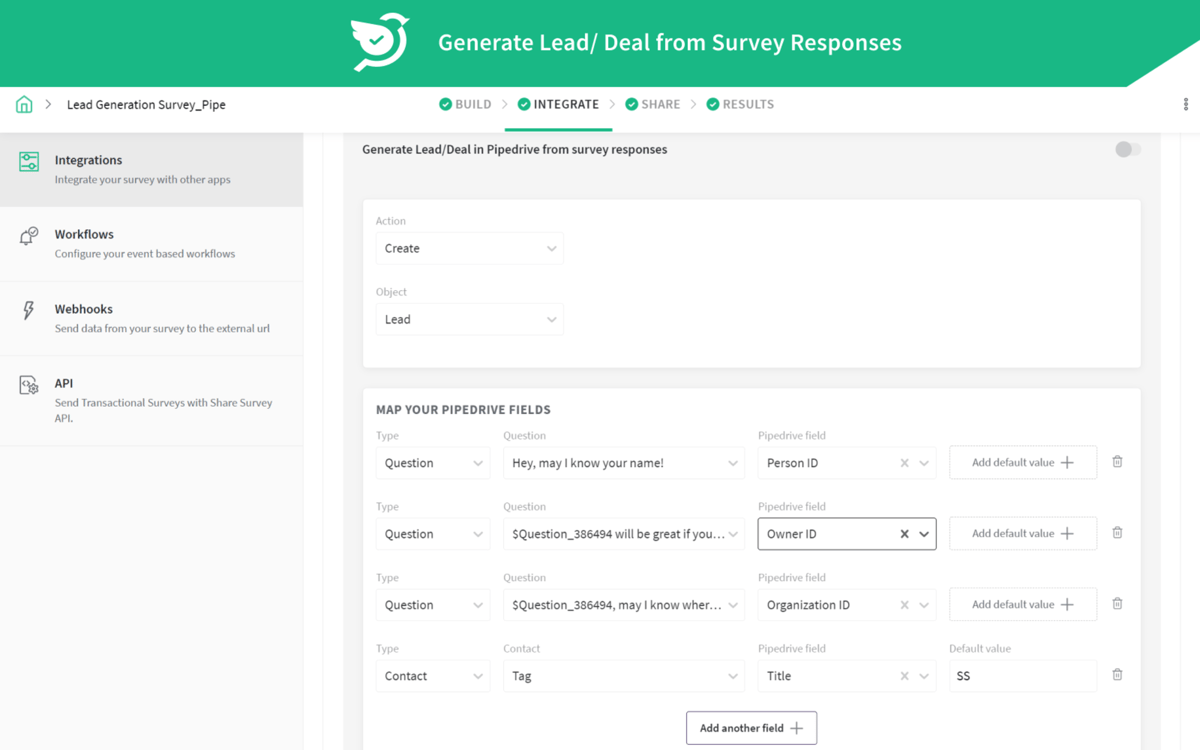Click the Add another field button
Screen dimensions: 1200x750
tap(751, 727)
